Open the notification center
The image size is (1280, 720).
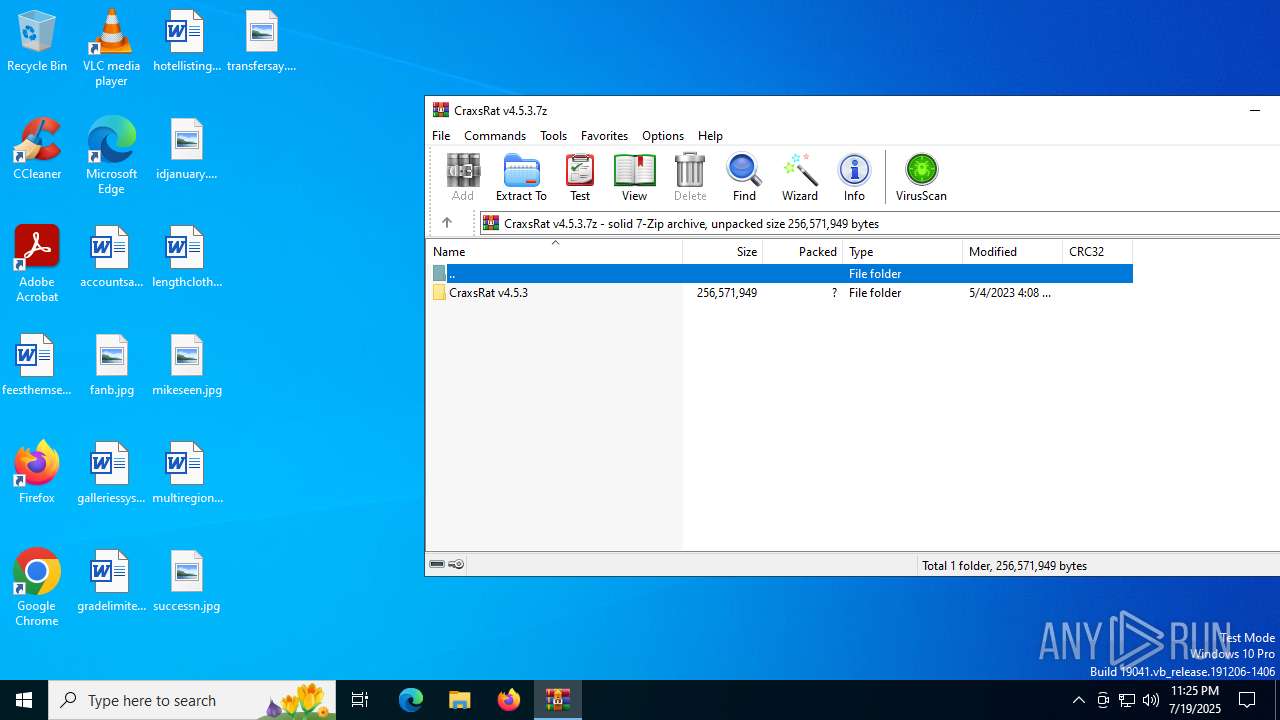tap(1247, 700)
